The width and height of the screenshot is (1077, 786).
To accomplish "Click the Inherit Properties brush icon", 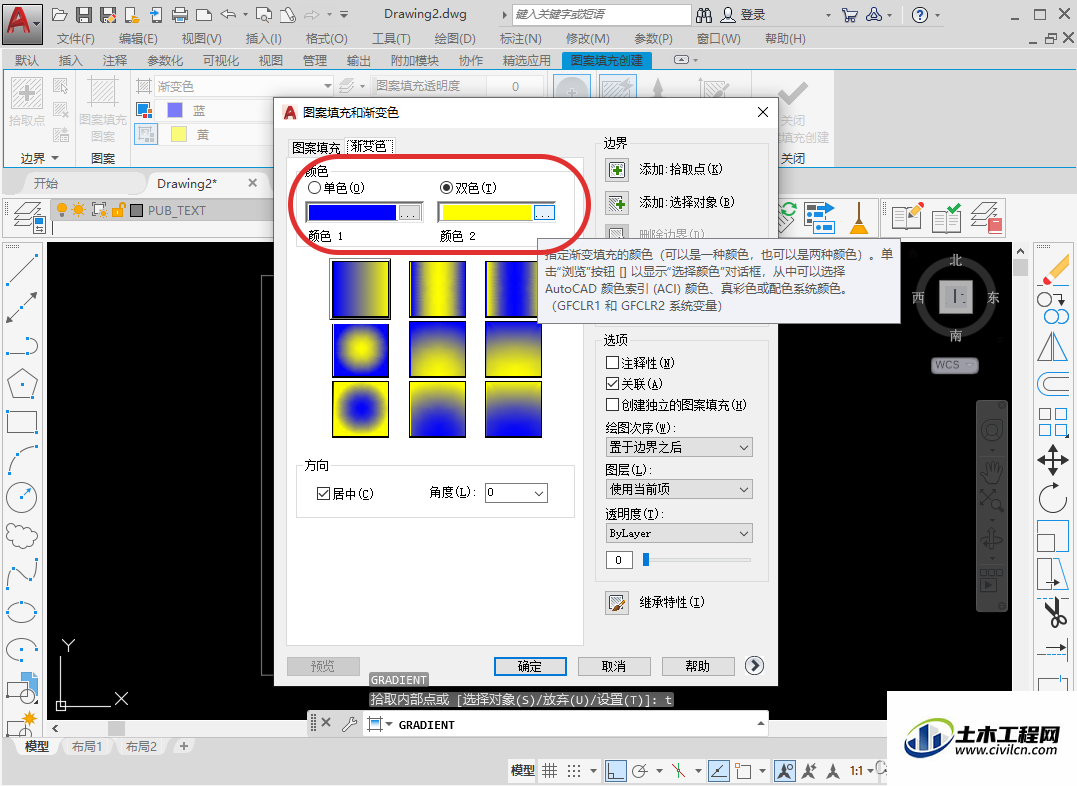I will (x=617, y=603).
